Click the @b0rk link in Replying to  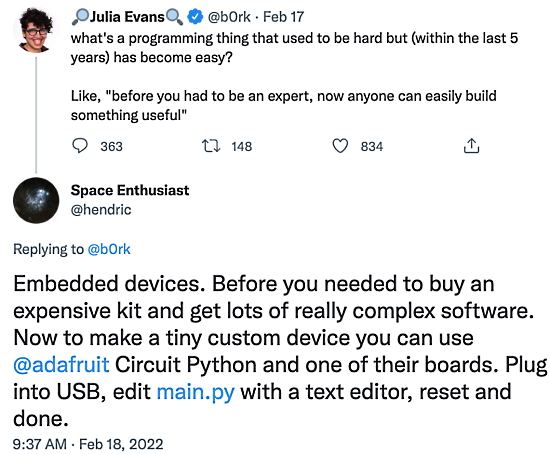pos(109,249)
